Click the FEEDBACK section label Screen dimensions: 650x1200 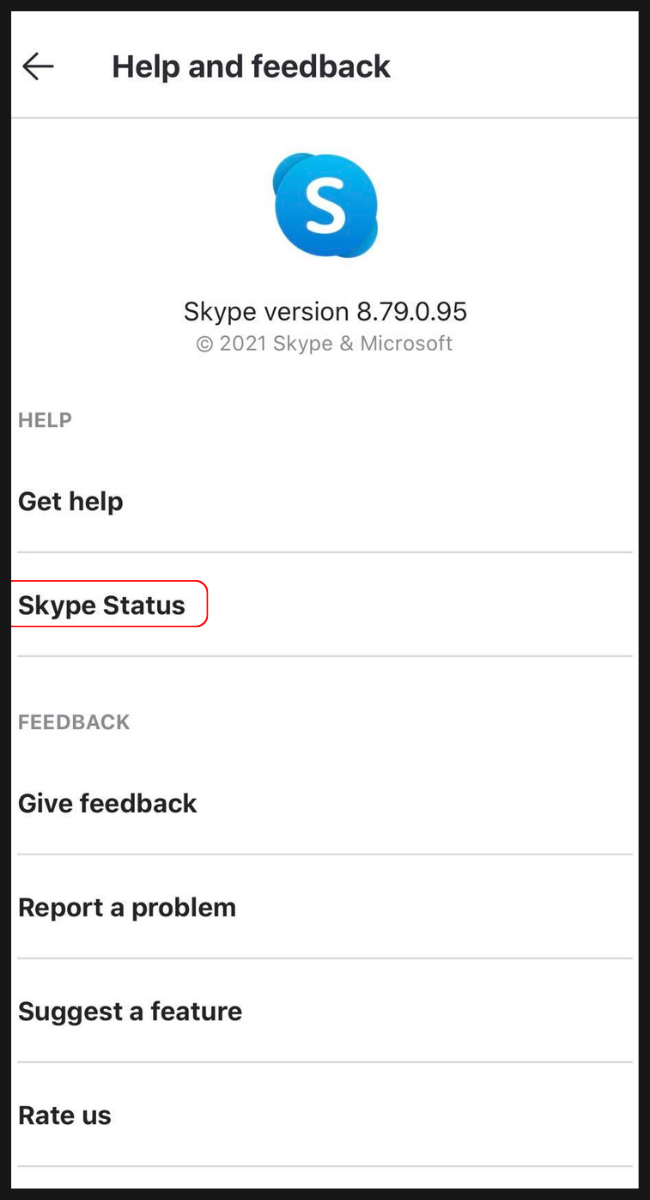(x=74, y=722)
